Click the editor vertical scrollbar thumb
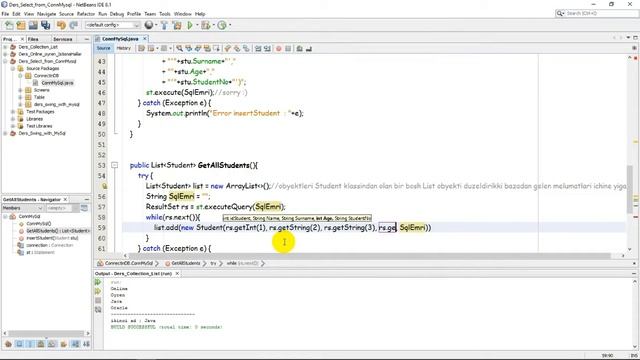Image resolution: width=640 pixels, height=360 pixels. tap(630, 189)
